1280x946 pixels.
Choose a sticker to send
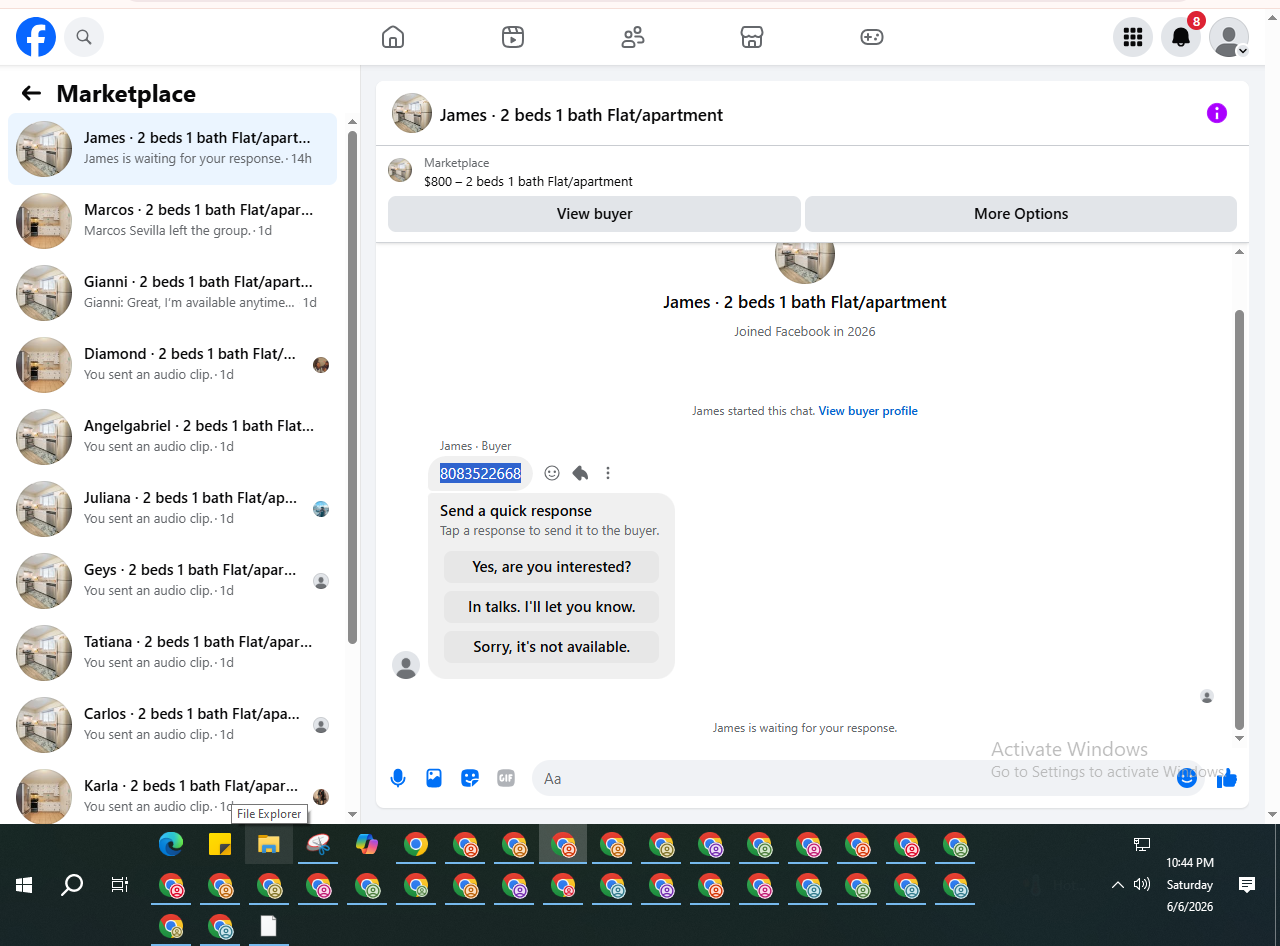tap(470, 778)
